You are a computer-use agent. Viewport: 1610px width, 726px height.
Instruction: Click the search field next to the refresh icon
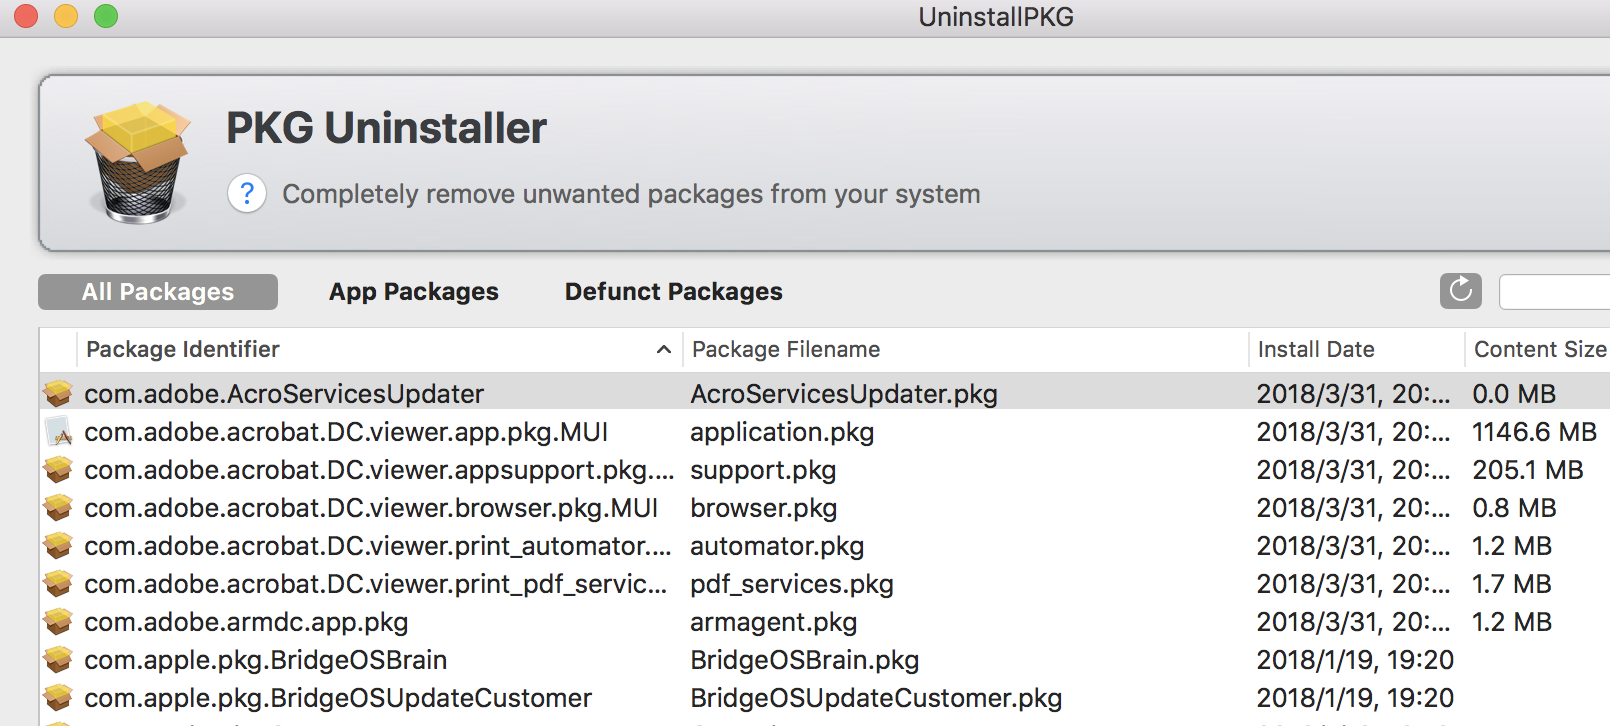(x=1555, y=292)
